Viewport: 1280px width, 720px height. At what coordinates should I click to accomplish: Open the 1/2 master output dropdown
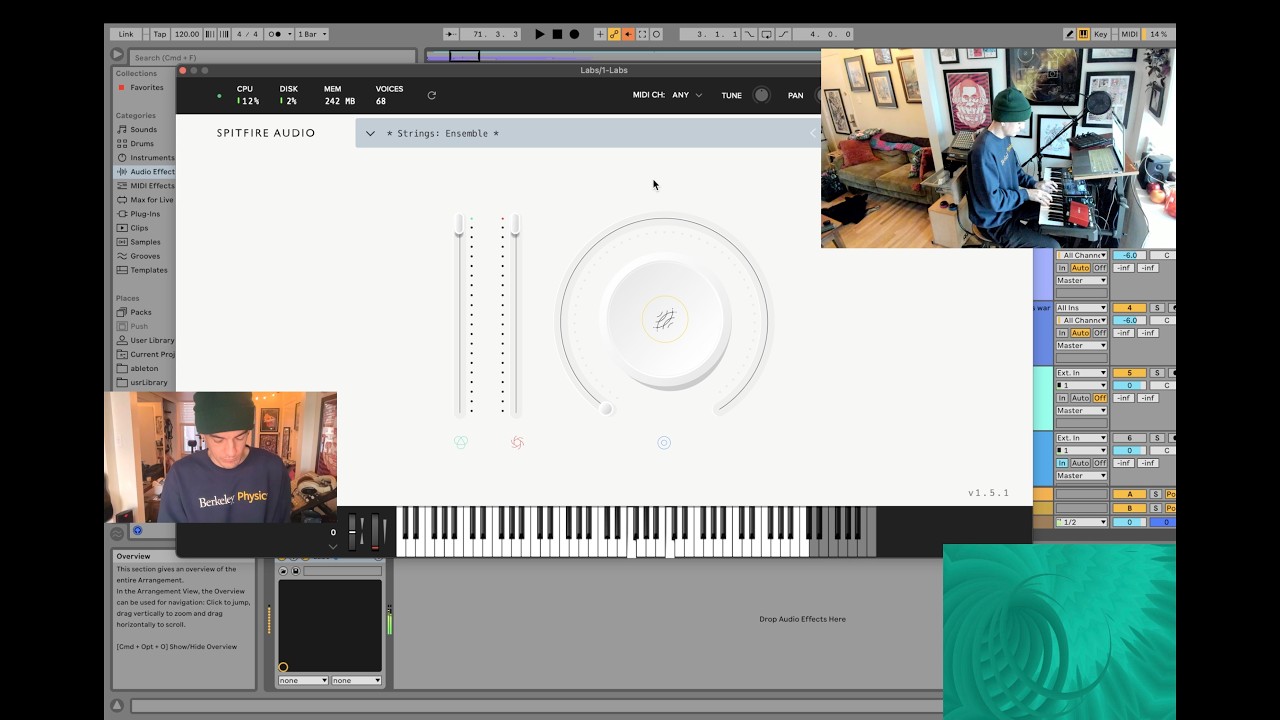pyautogui.click(x=1082, y=522)
